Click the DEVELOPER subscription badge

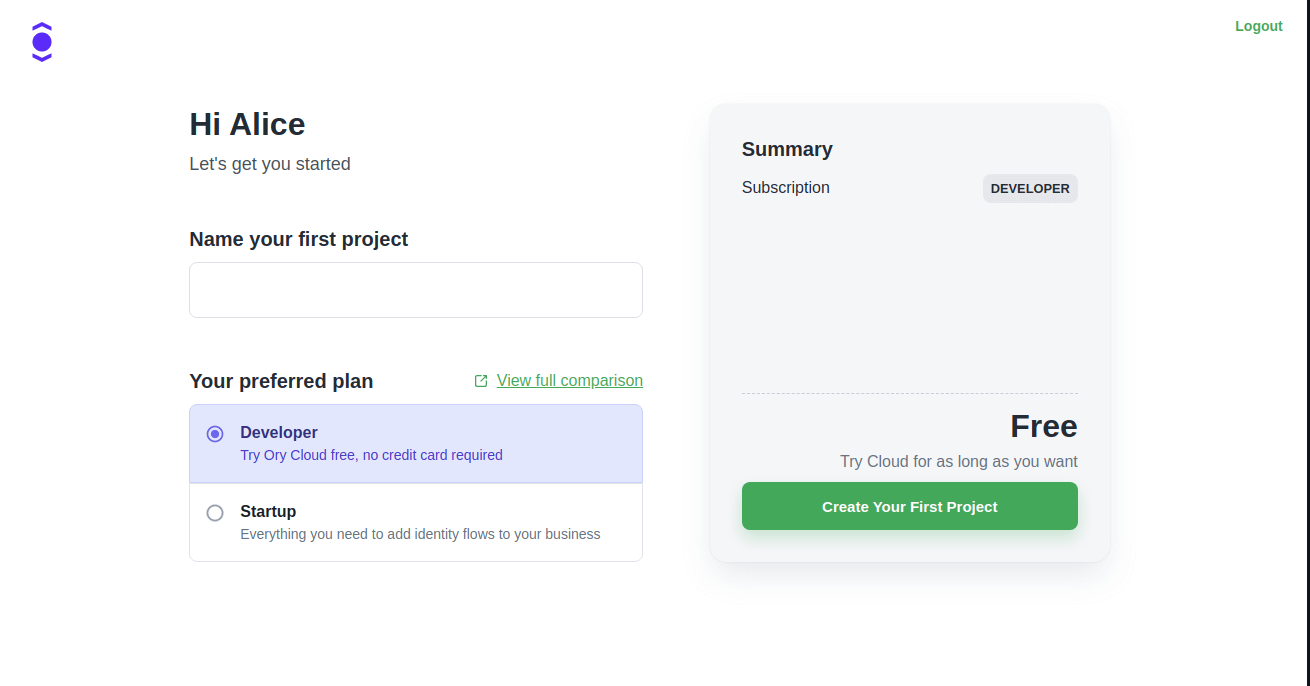point(1030,189)
